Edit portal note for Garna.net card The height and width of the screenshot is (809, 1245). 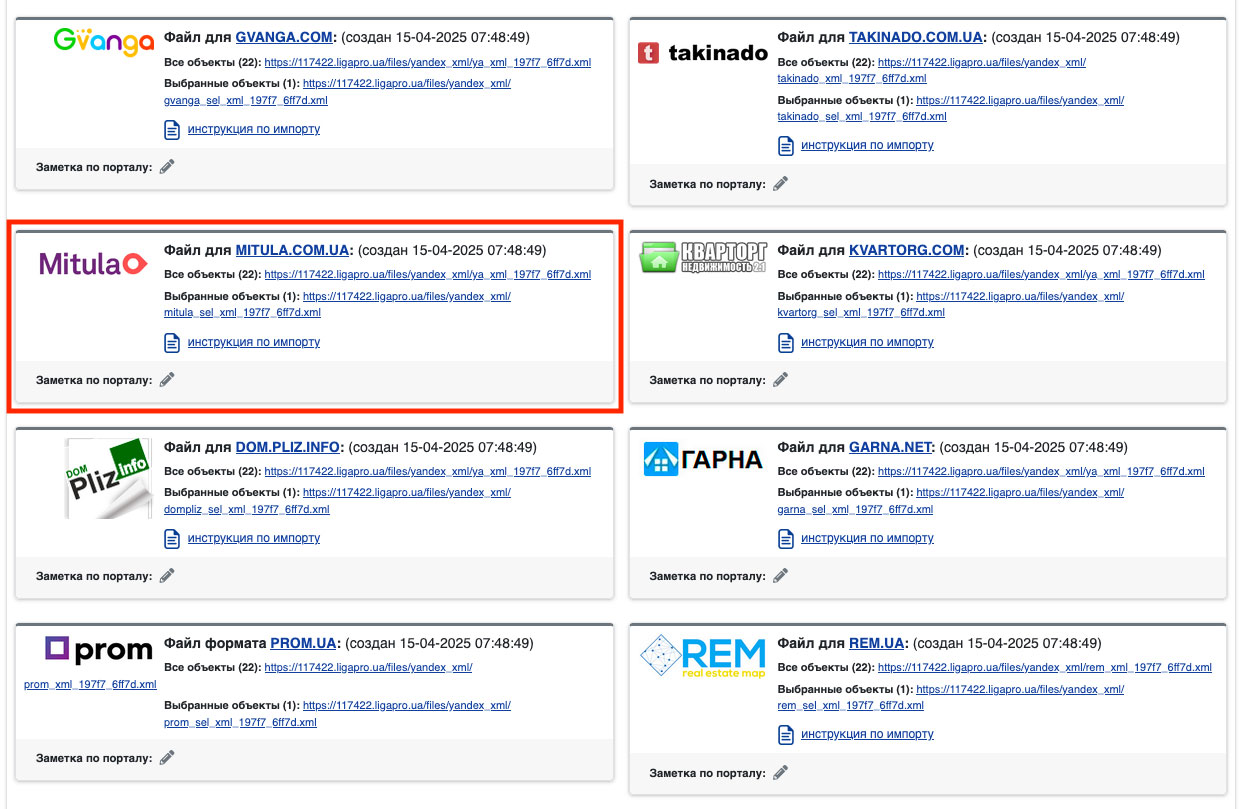click(x=780, y=576)
